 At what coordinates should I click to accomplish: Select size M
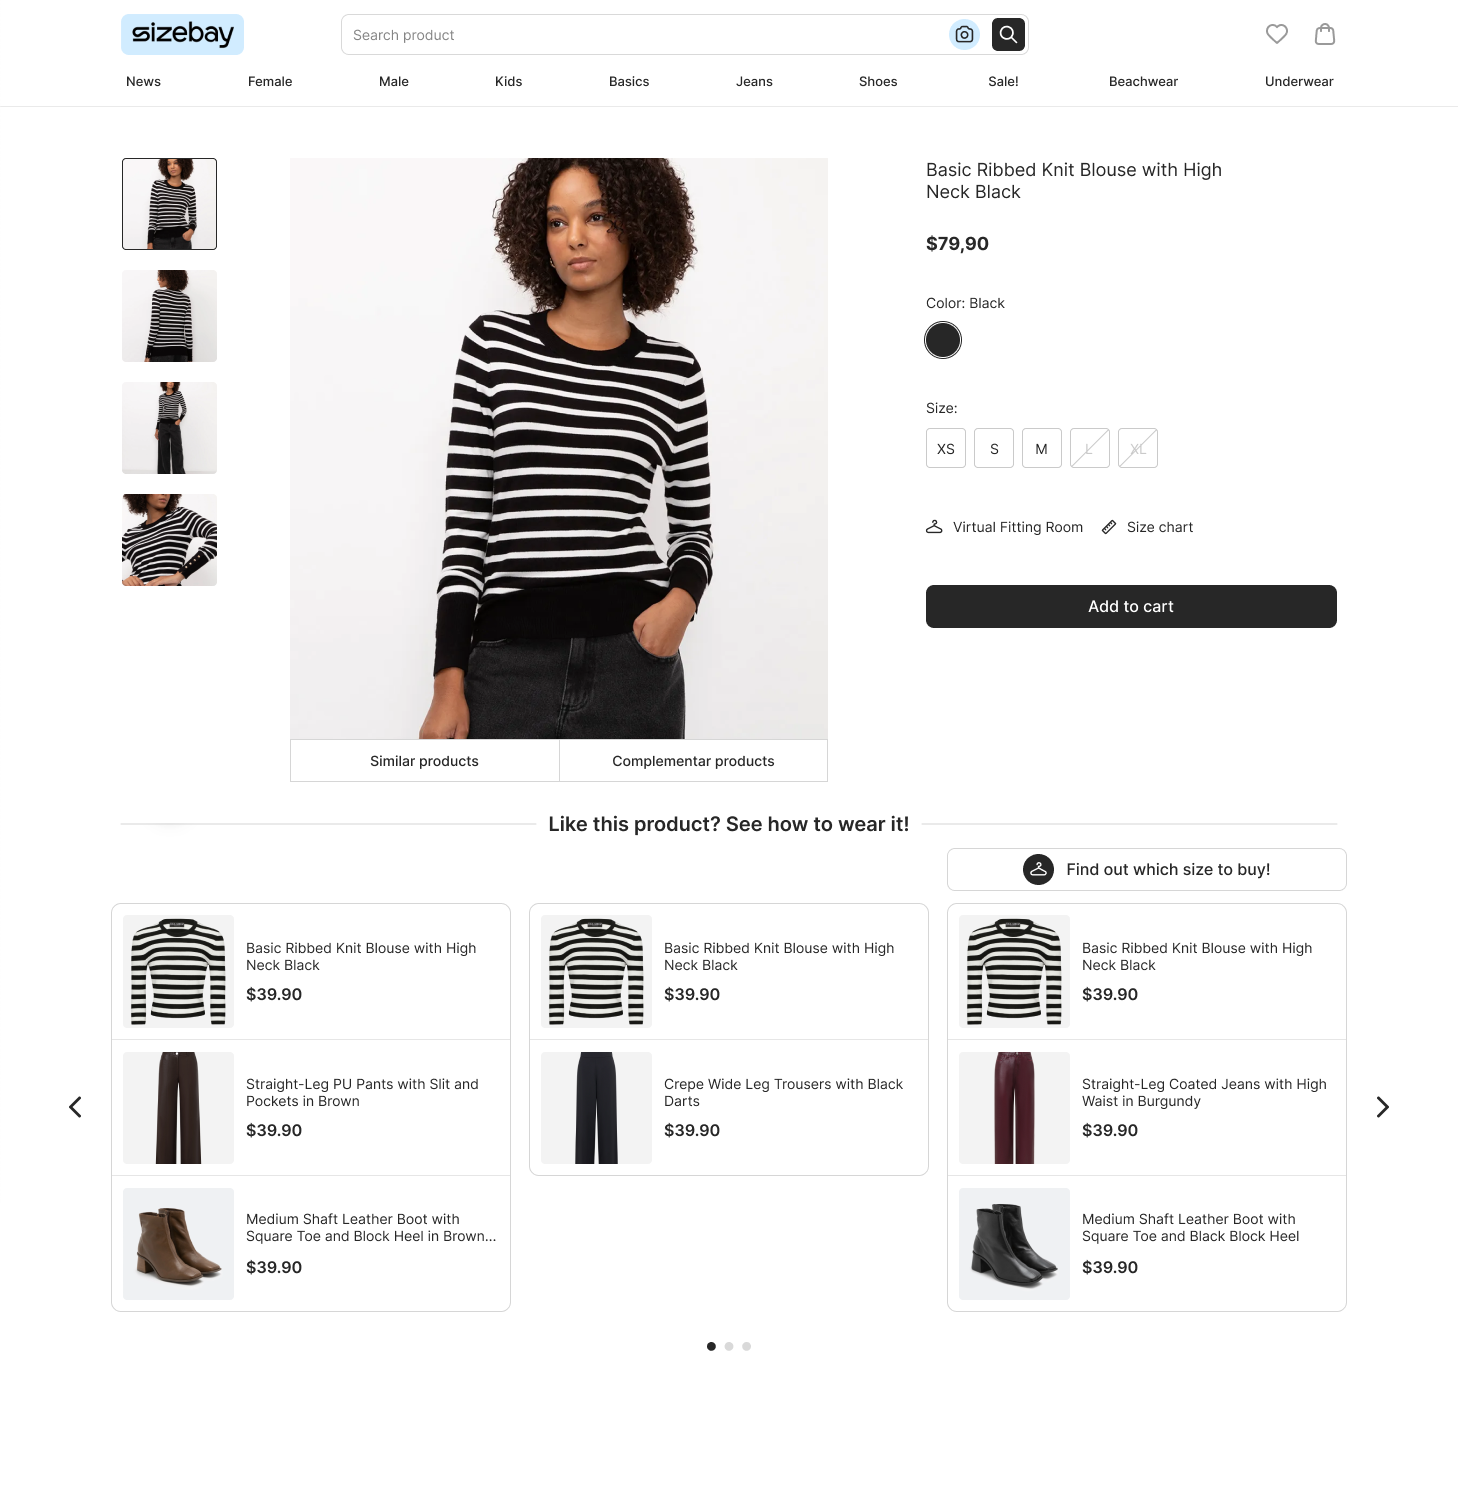[1042, 448]
